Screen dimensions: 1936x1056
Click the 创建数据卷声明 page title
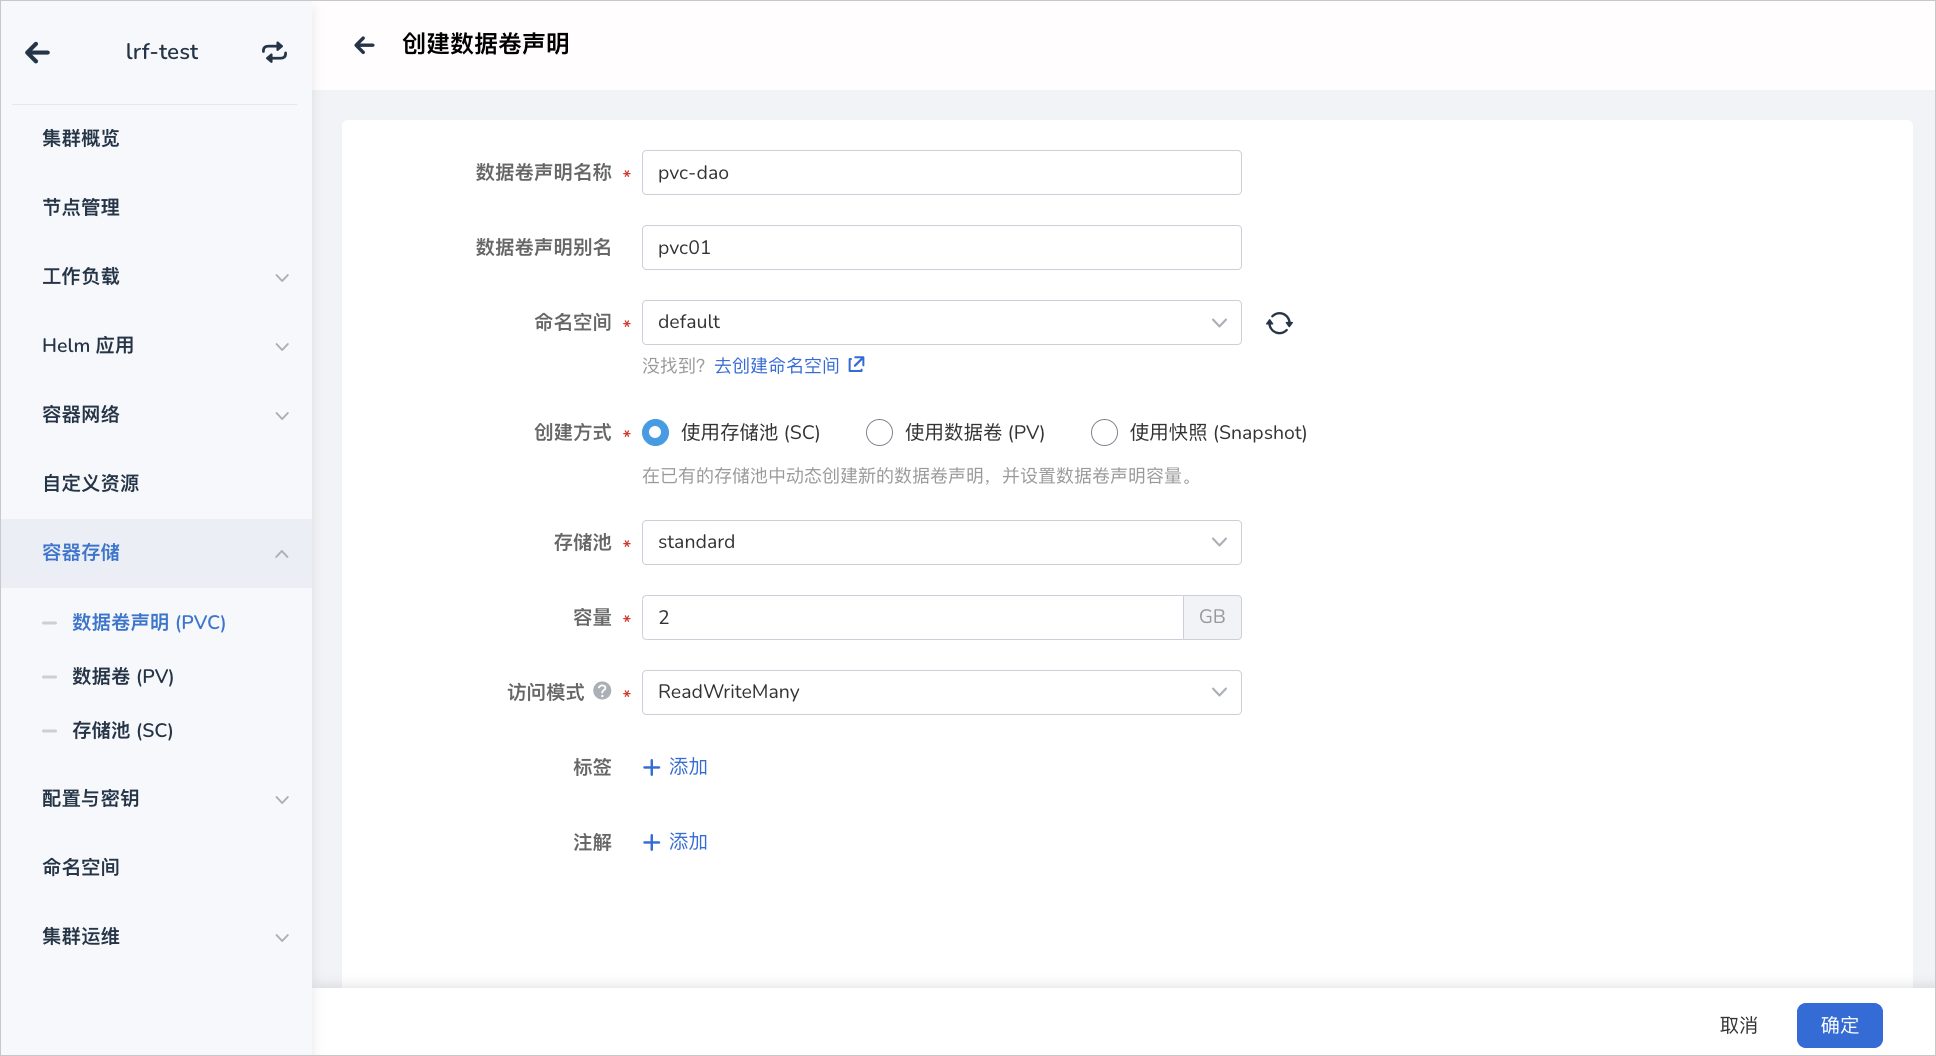tap(486, 44)
